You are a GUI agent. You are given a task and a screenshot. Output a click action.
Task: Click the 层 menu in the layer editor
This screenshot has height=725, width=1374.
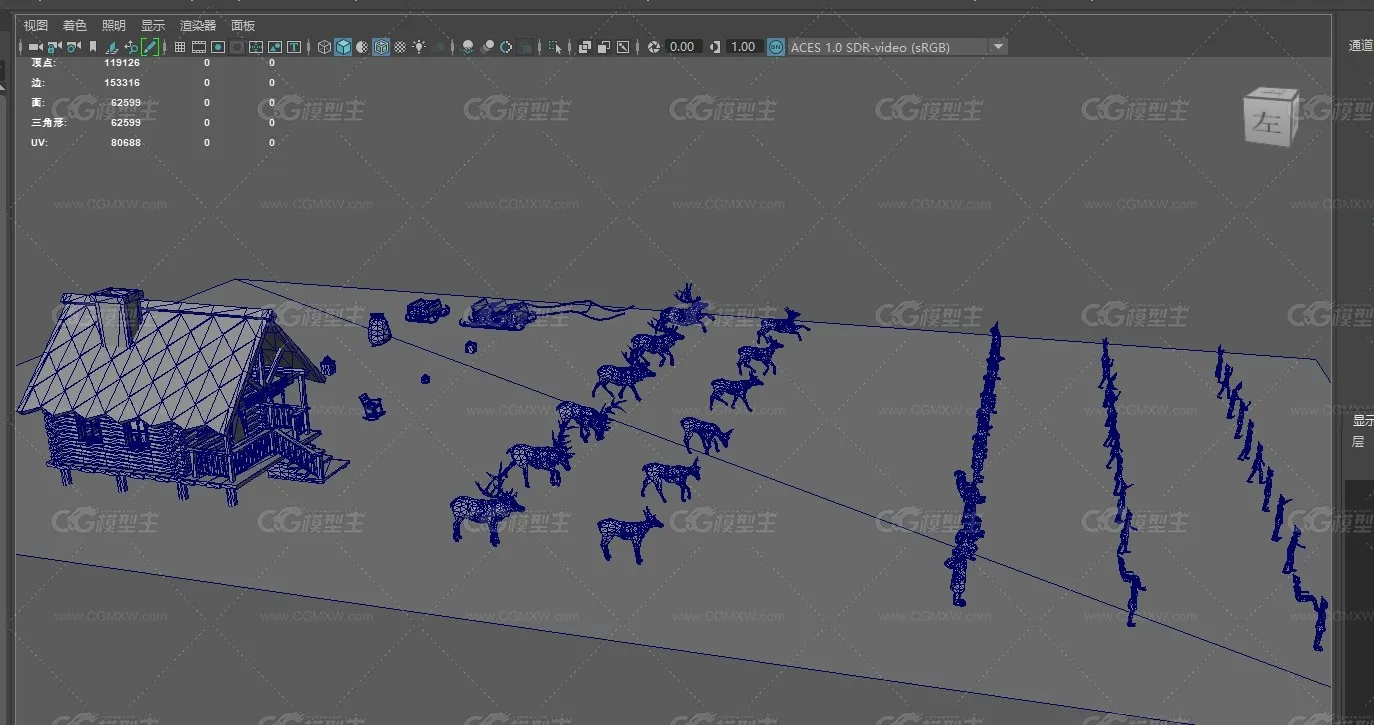(1358, 441)
